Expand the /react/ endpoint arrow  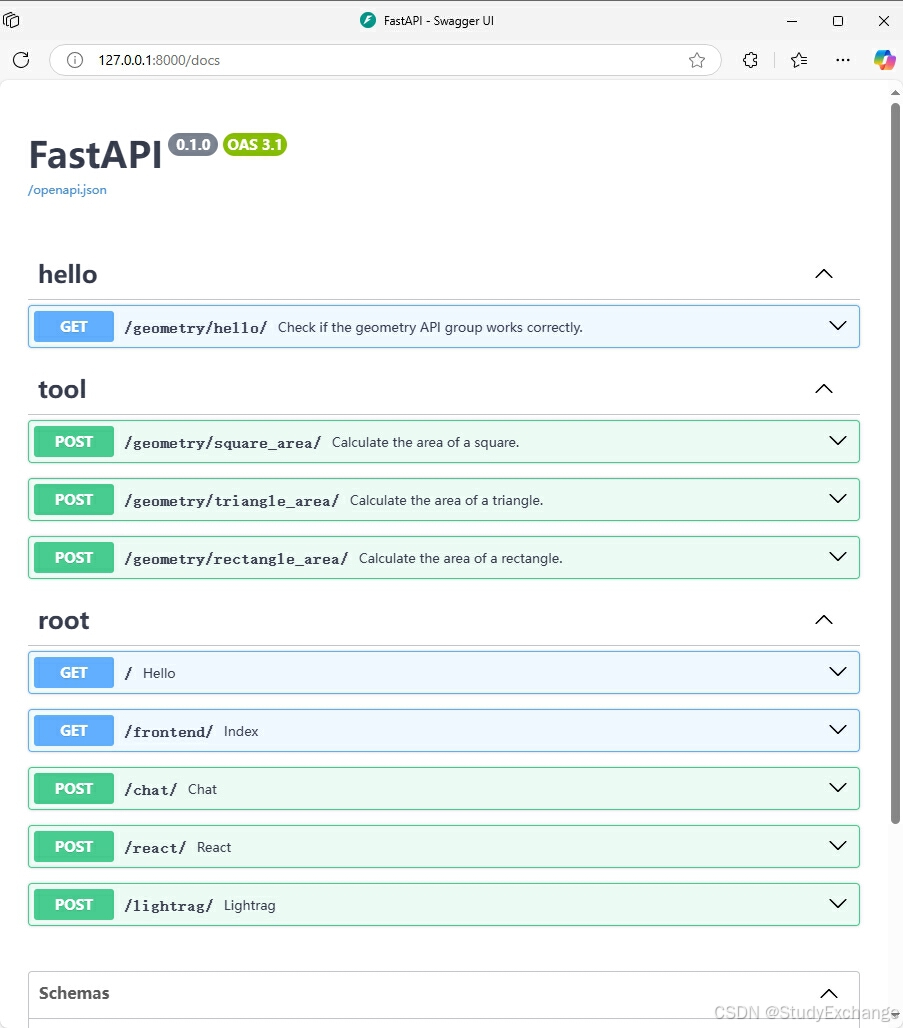point(837,846)
